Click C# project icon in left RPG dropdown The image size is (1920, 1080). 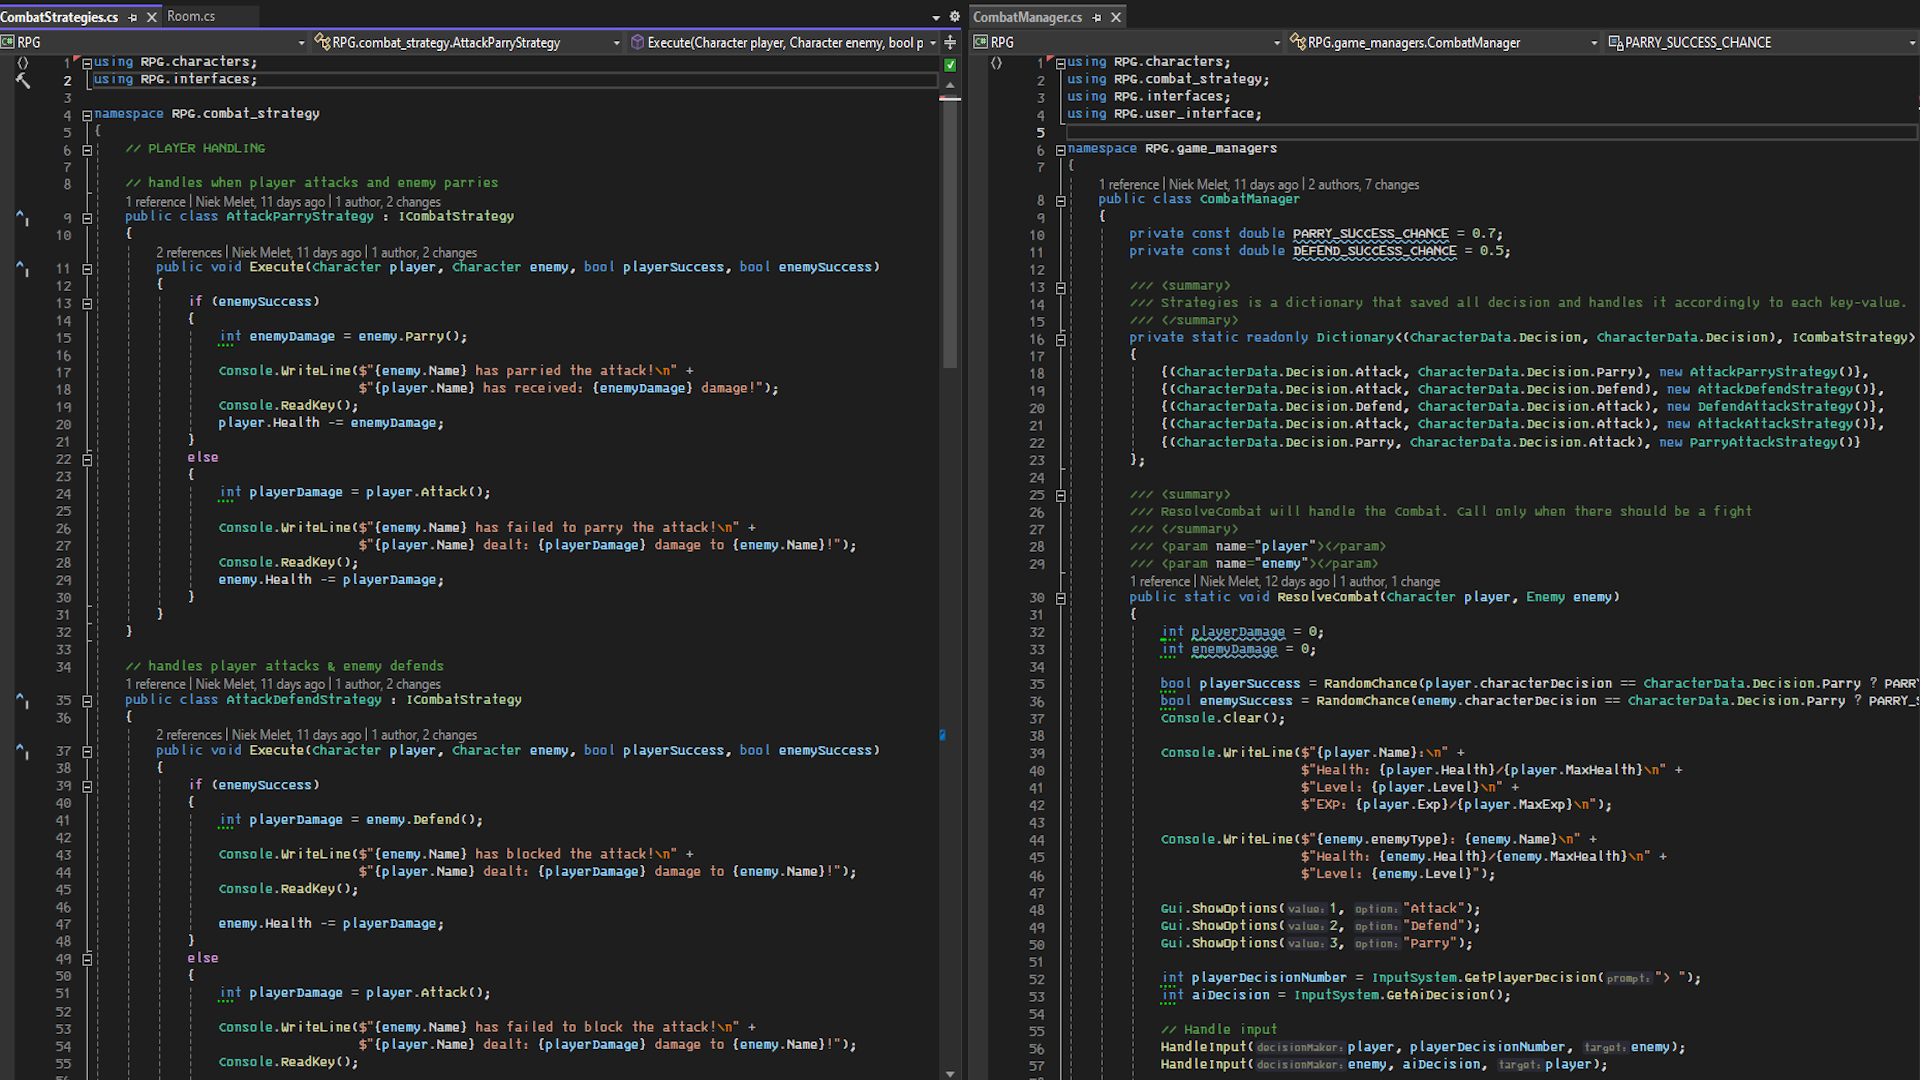point(8,42)
